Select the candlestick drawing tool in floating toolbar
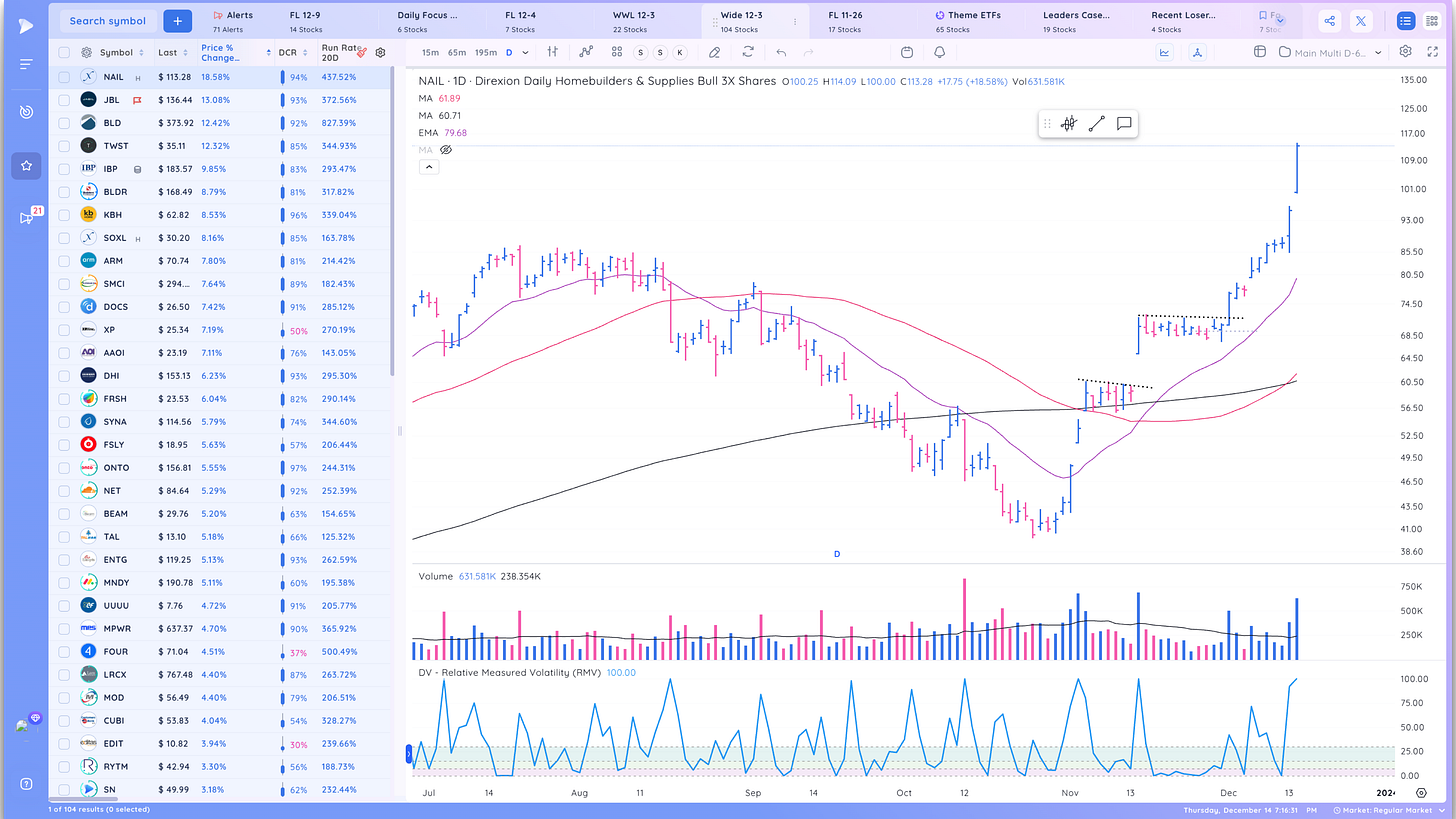The image size is (1456, 819). (1069, 124)
